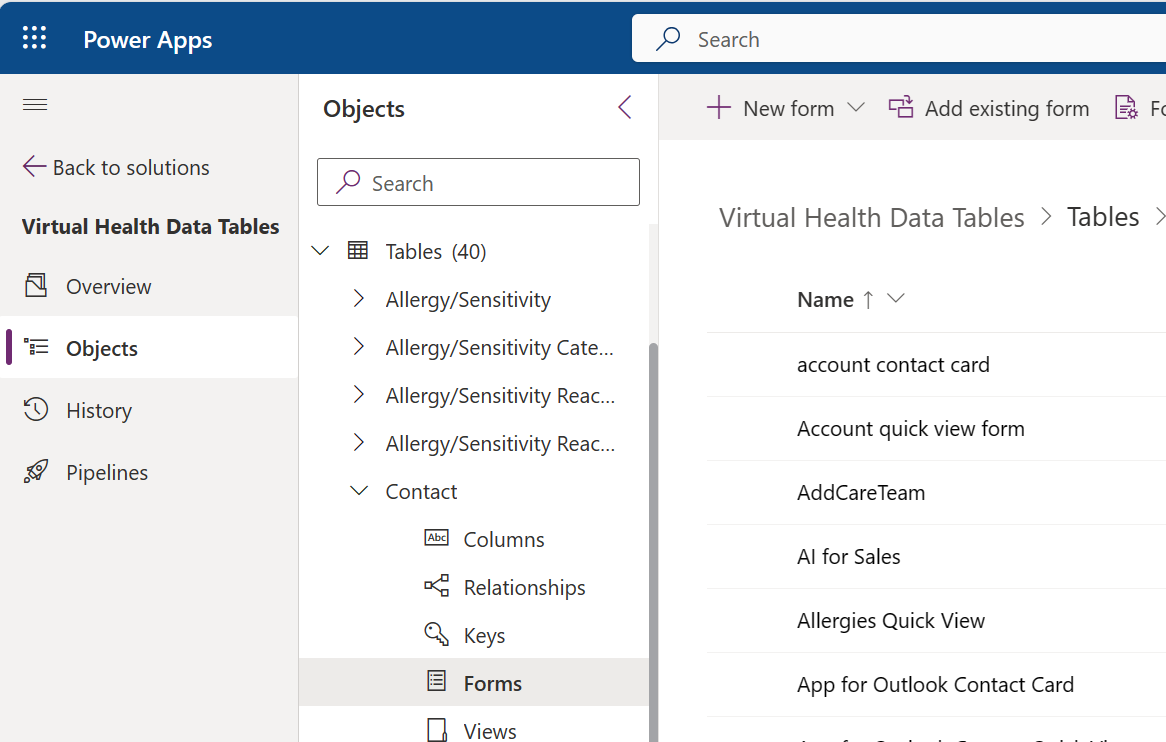Open AddCareTeam form

[861, 493]
